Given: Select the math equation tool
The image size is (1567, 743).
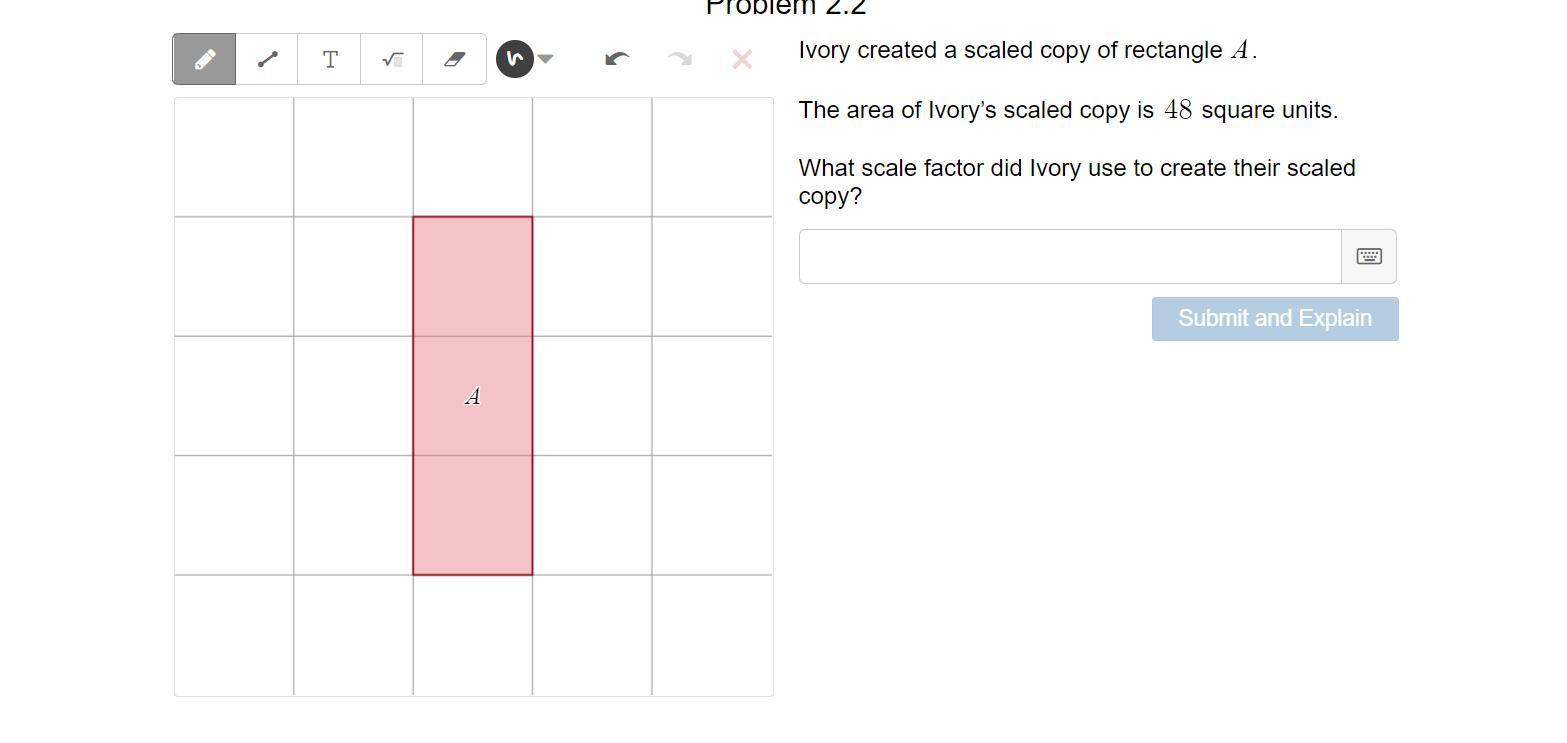Looking at the screenshot, I should [392, 59].
